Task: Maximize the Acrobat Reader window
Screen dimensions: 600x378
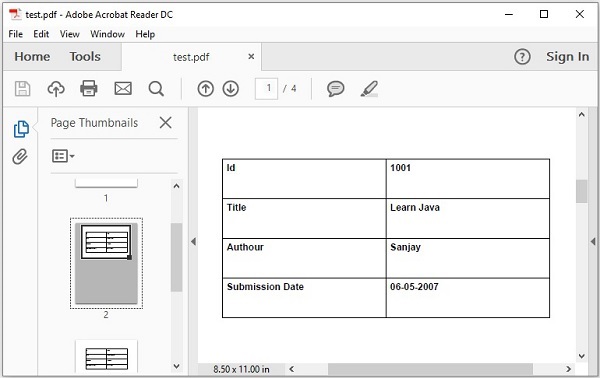Action: tap(544, 14)
